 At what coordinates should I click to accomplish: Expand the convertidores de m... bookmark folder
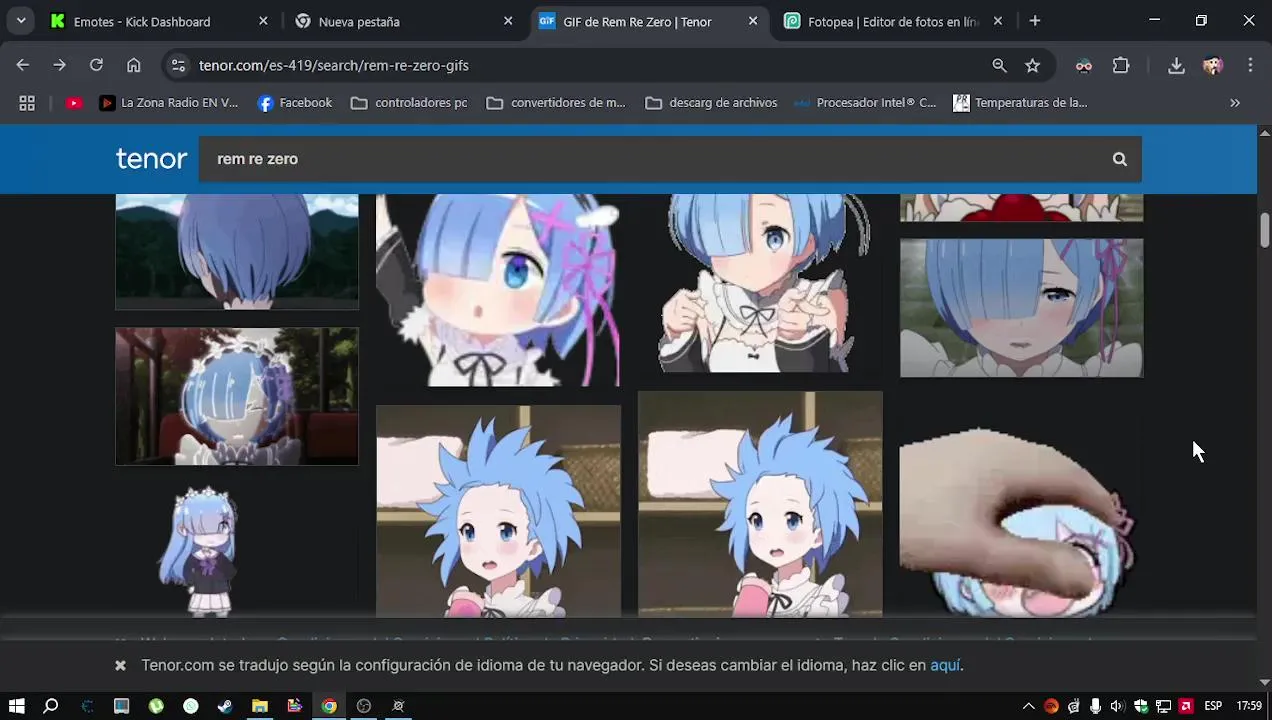tap(556, 103)
